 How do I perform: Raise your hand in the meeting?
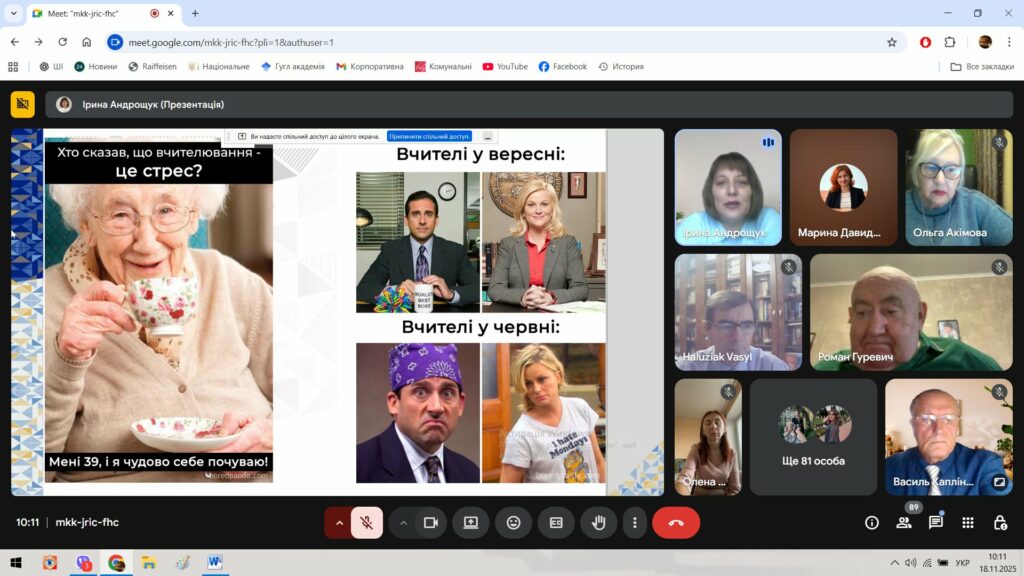click(x=599, y=522)
